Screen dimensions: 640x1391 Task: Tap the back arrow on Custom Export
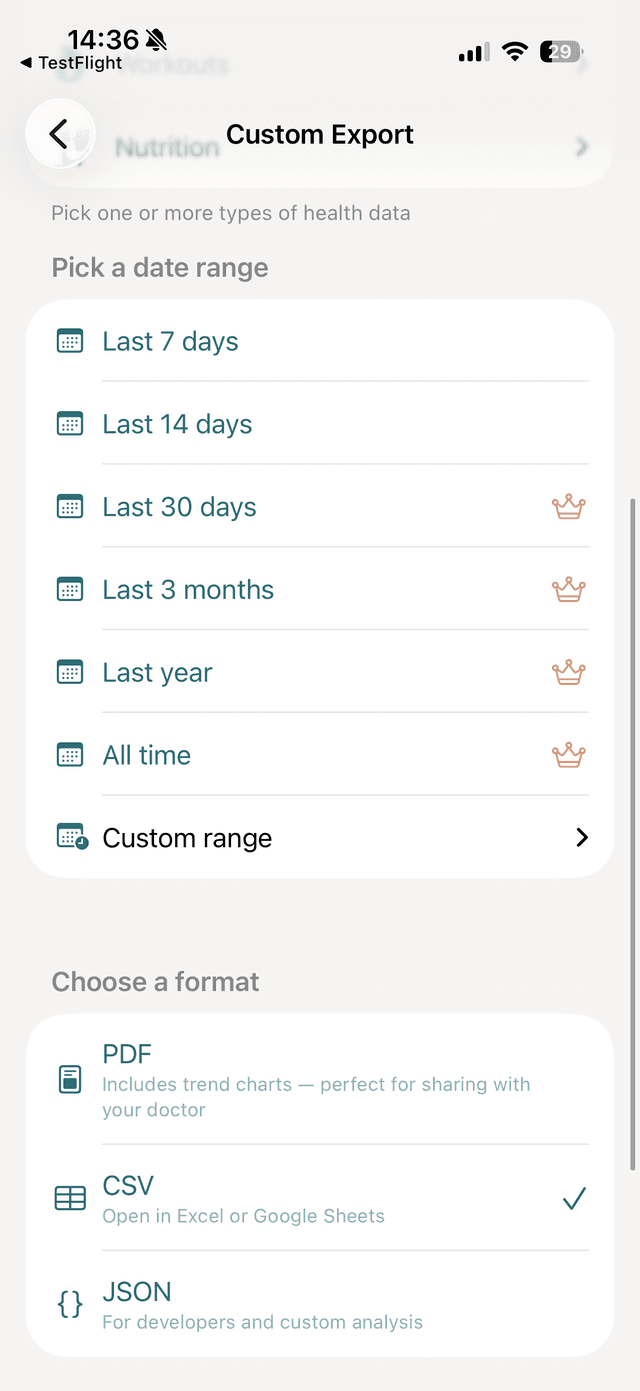click(60, 134)
